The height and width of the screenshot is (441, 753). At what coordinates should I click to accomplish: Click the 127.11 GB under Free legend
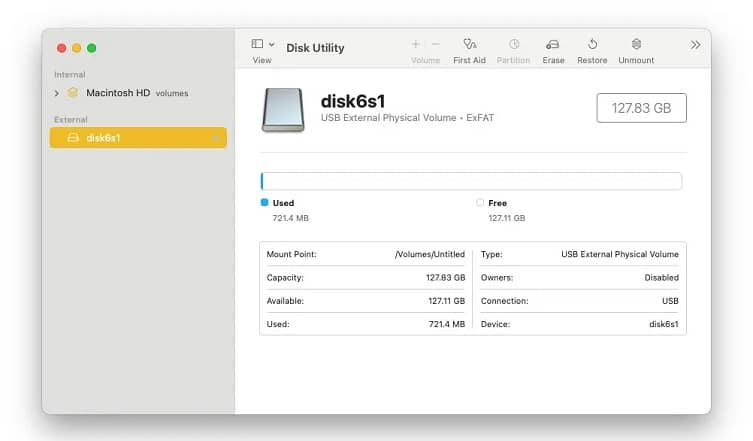(507, 218)
